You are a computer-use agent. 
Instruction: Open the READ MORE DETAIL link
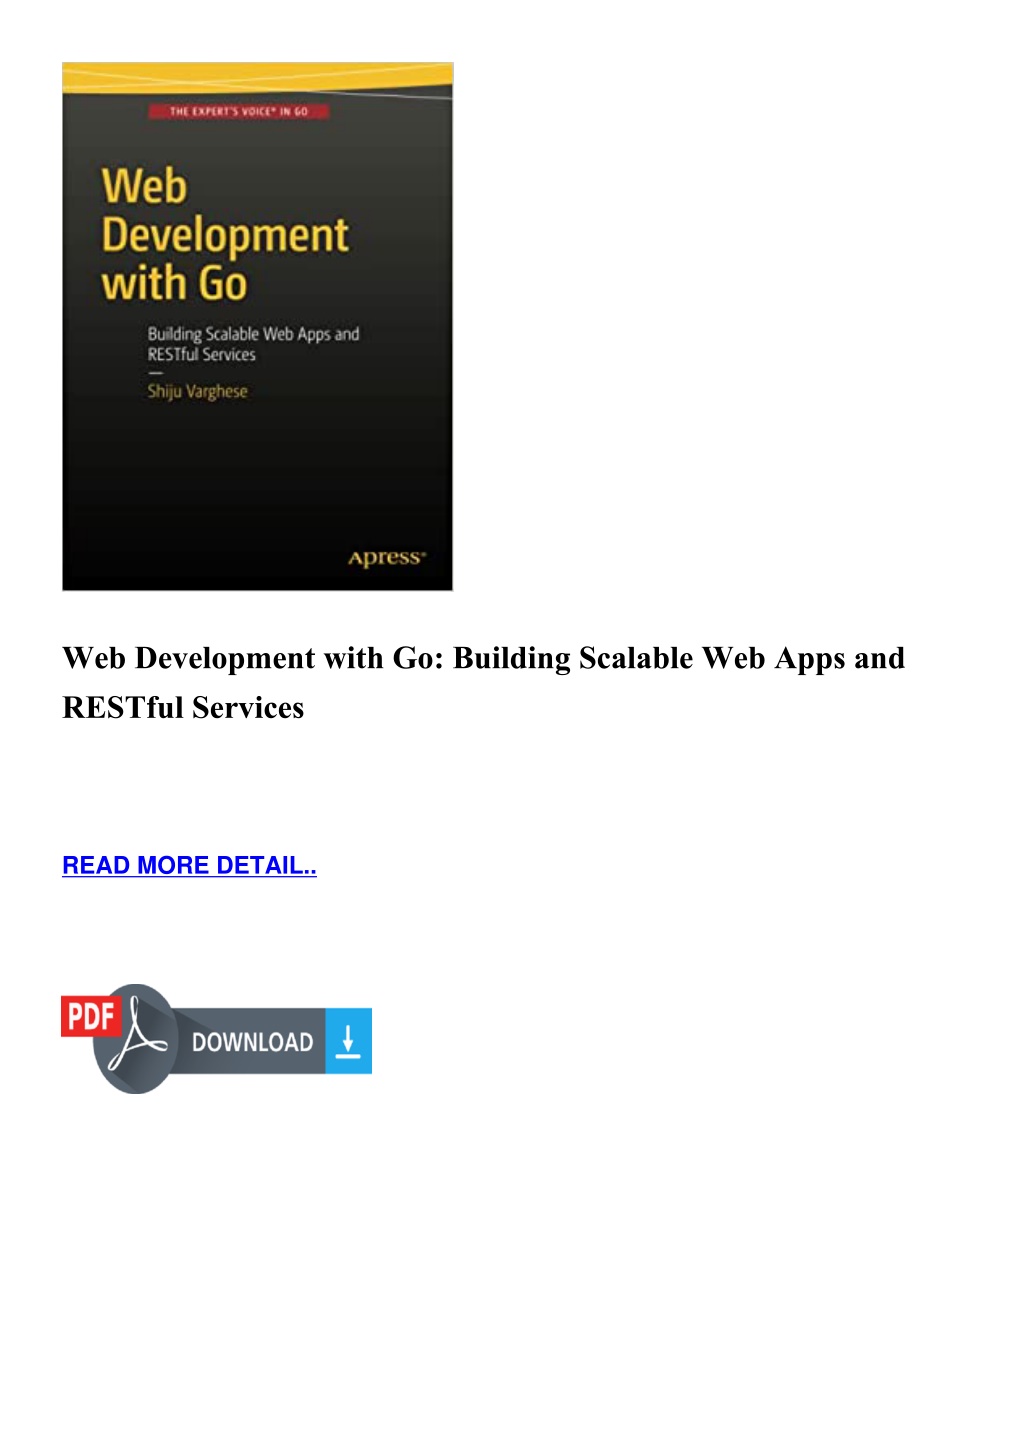189,865
